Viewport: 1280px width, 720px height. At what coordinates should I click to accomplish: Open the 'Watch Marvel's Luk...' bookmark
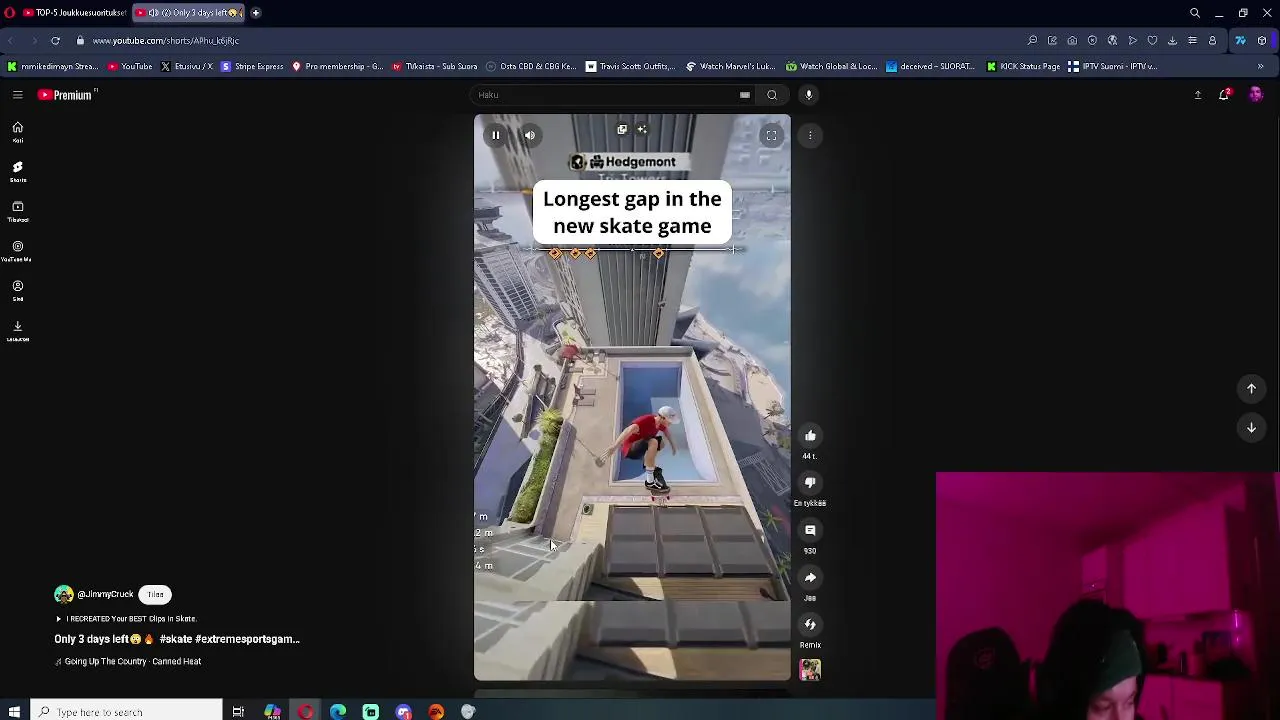730,66
